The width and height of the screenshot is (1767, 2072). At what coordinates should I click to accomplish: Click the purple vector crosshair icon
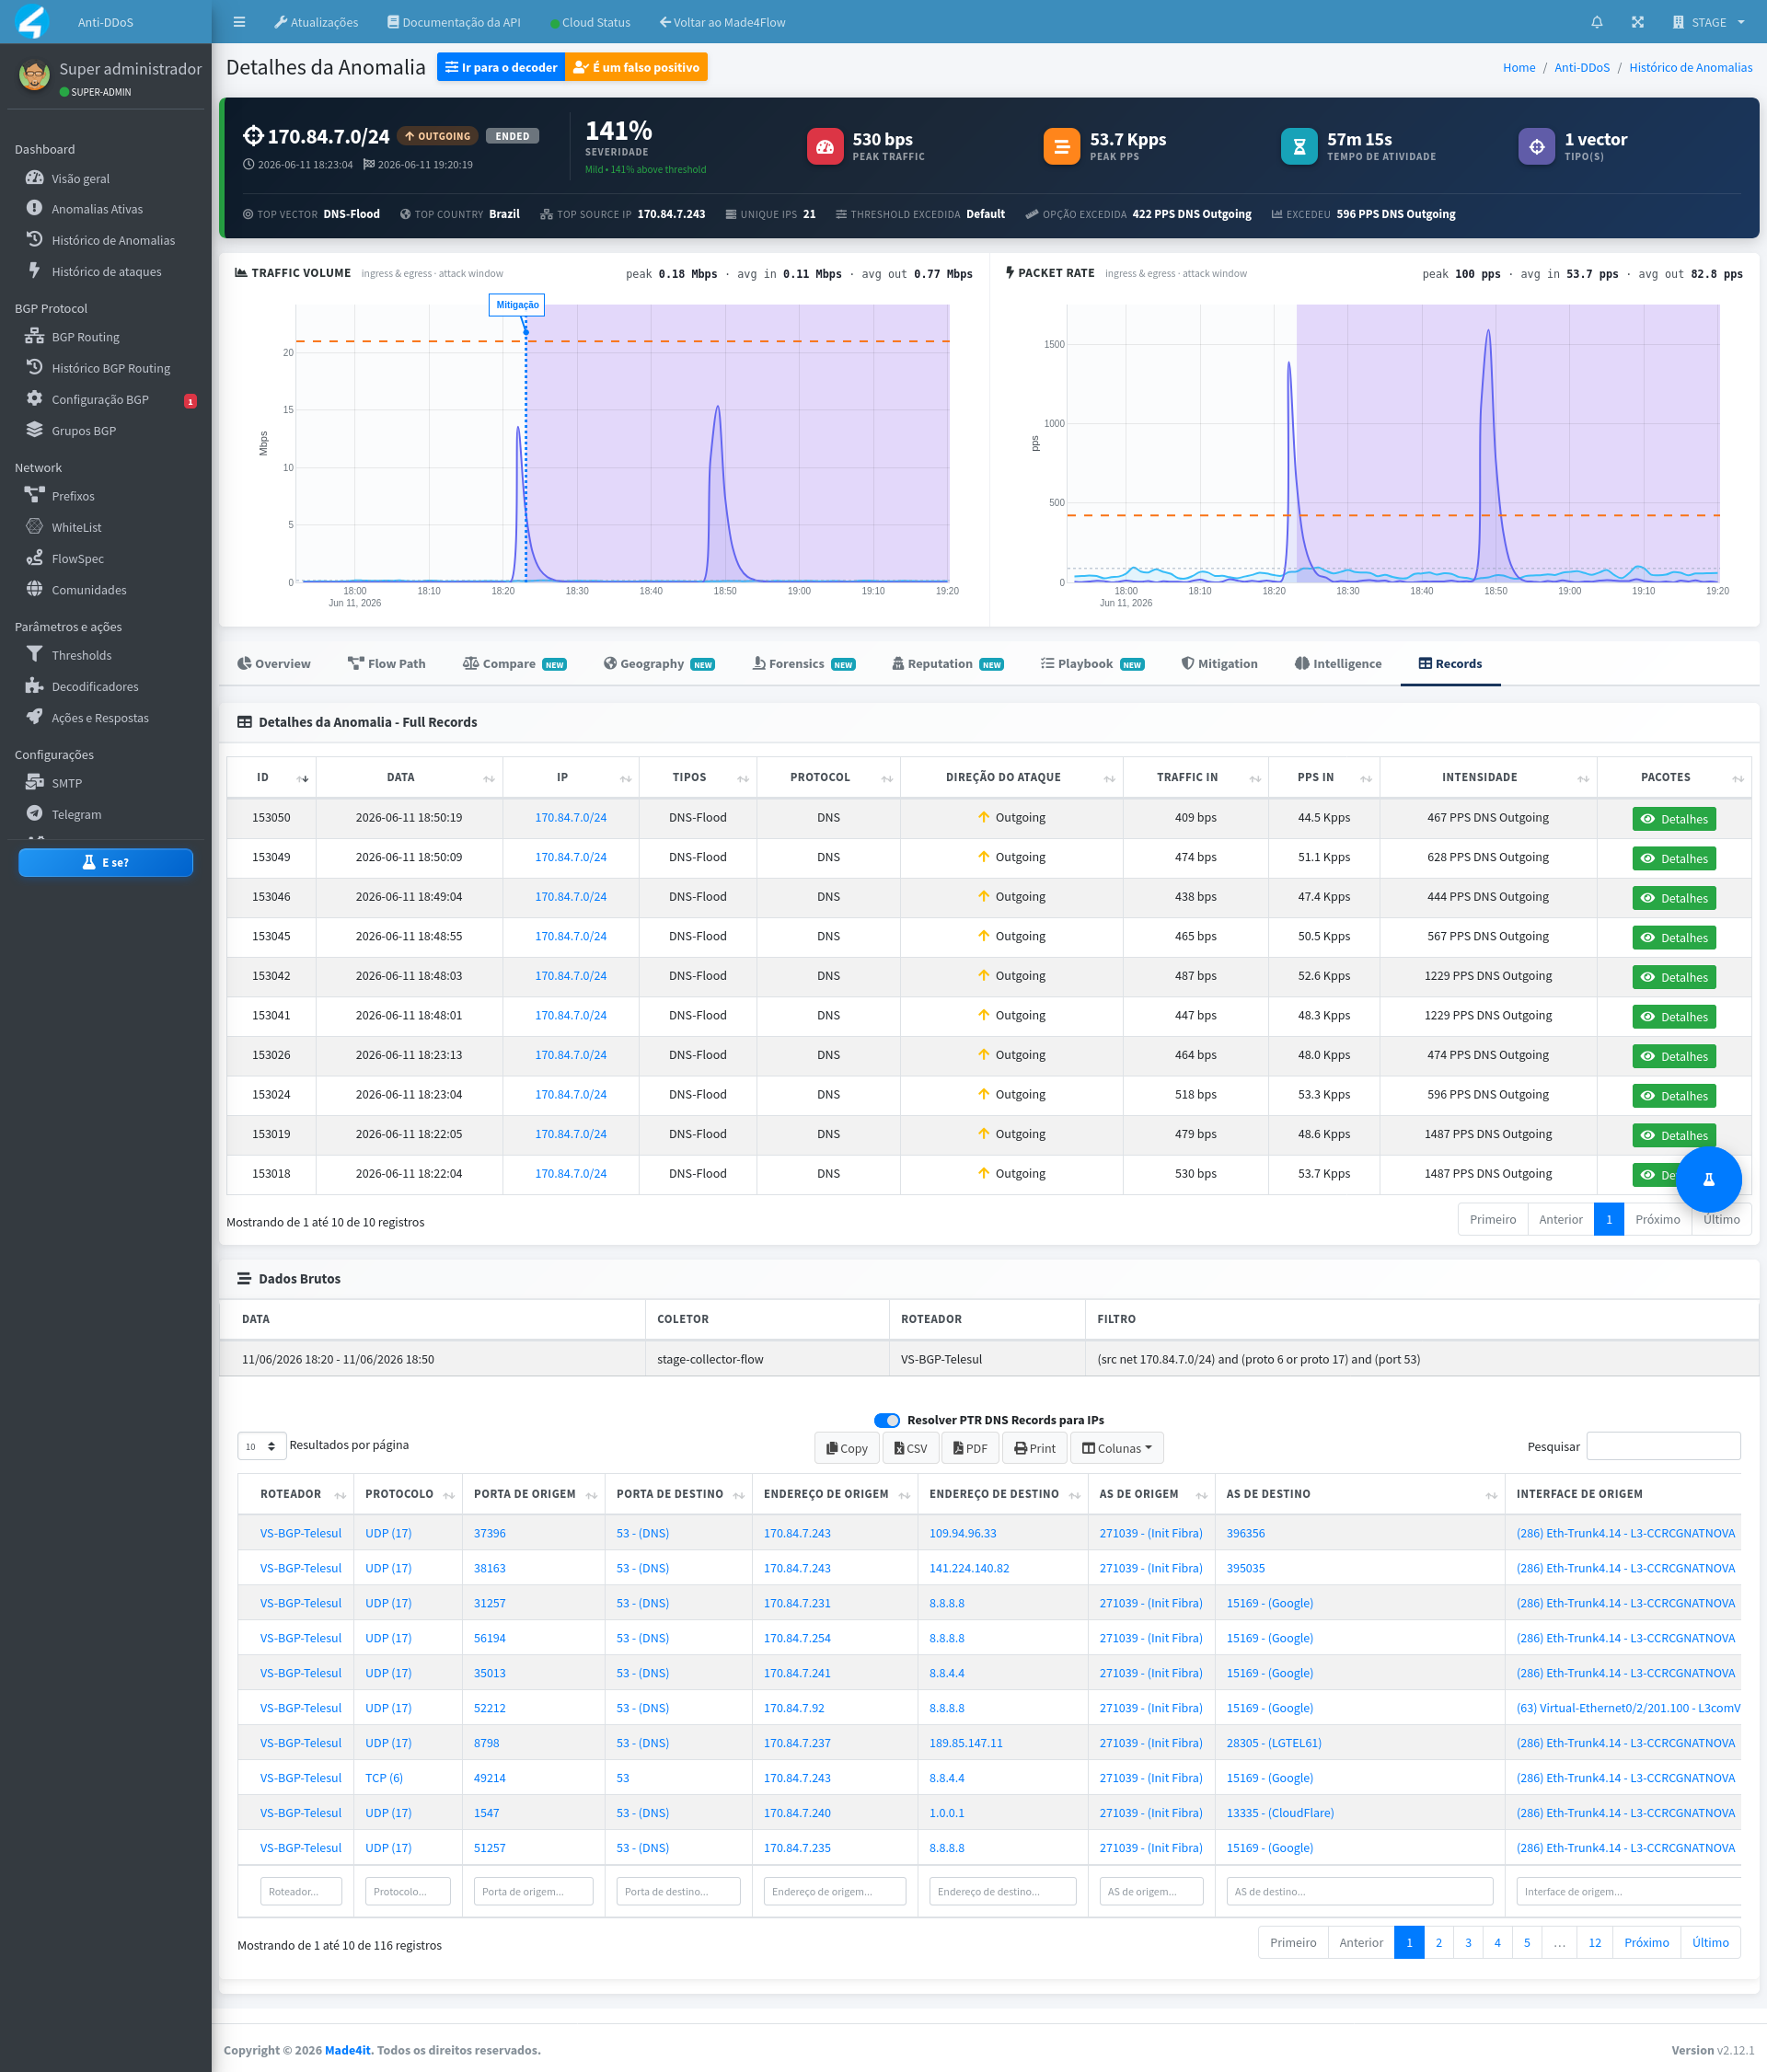coord(1537,146)
